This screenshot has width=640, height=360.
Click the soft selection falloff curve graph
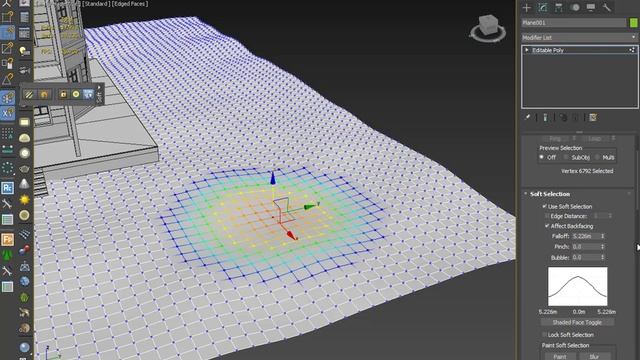coord(578,287)
